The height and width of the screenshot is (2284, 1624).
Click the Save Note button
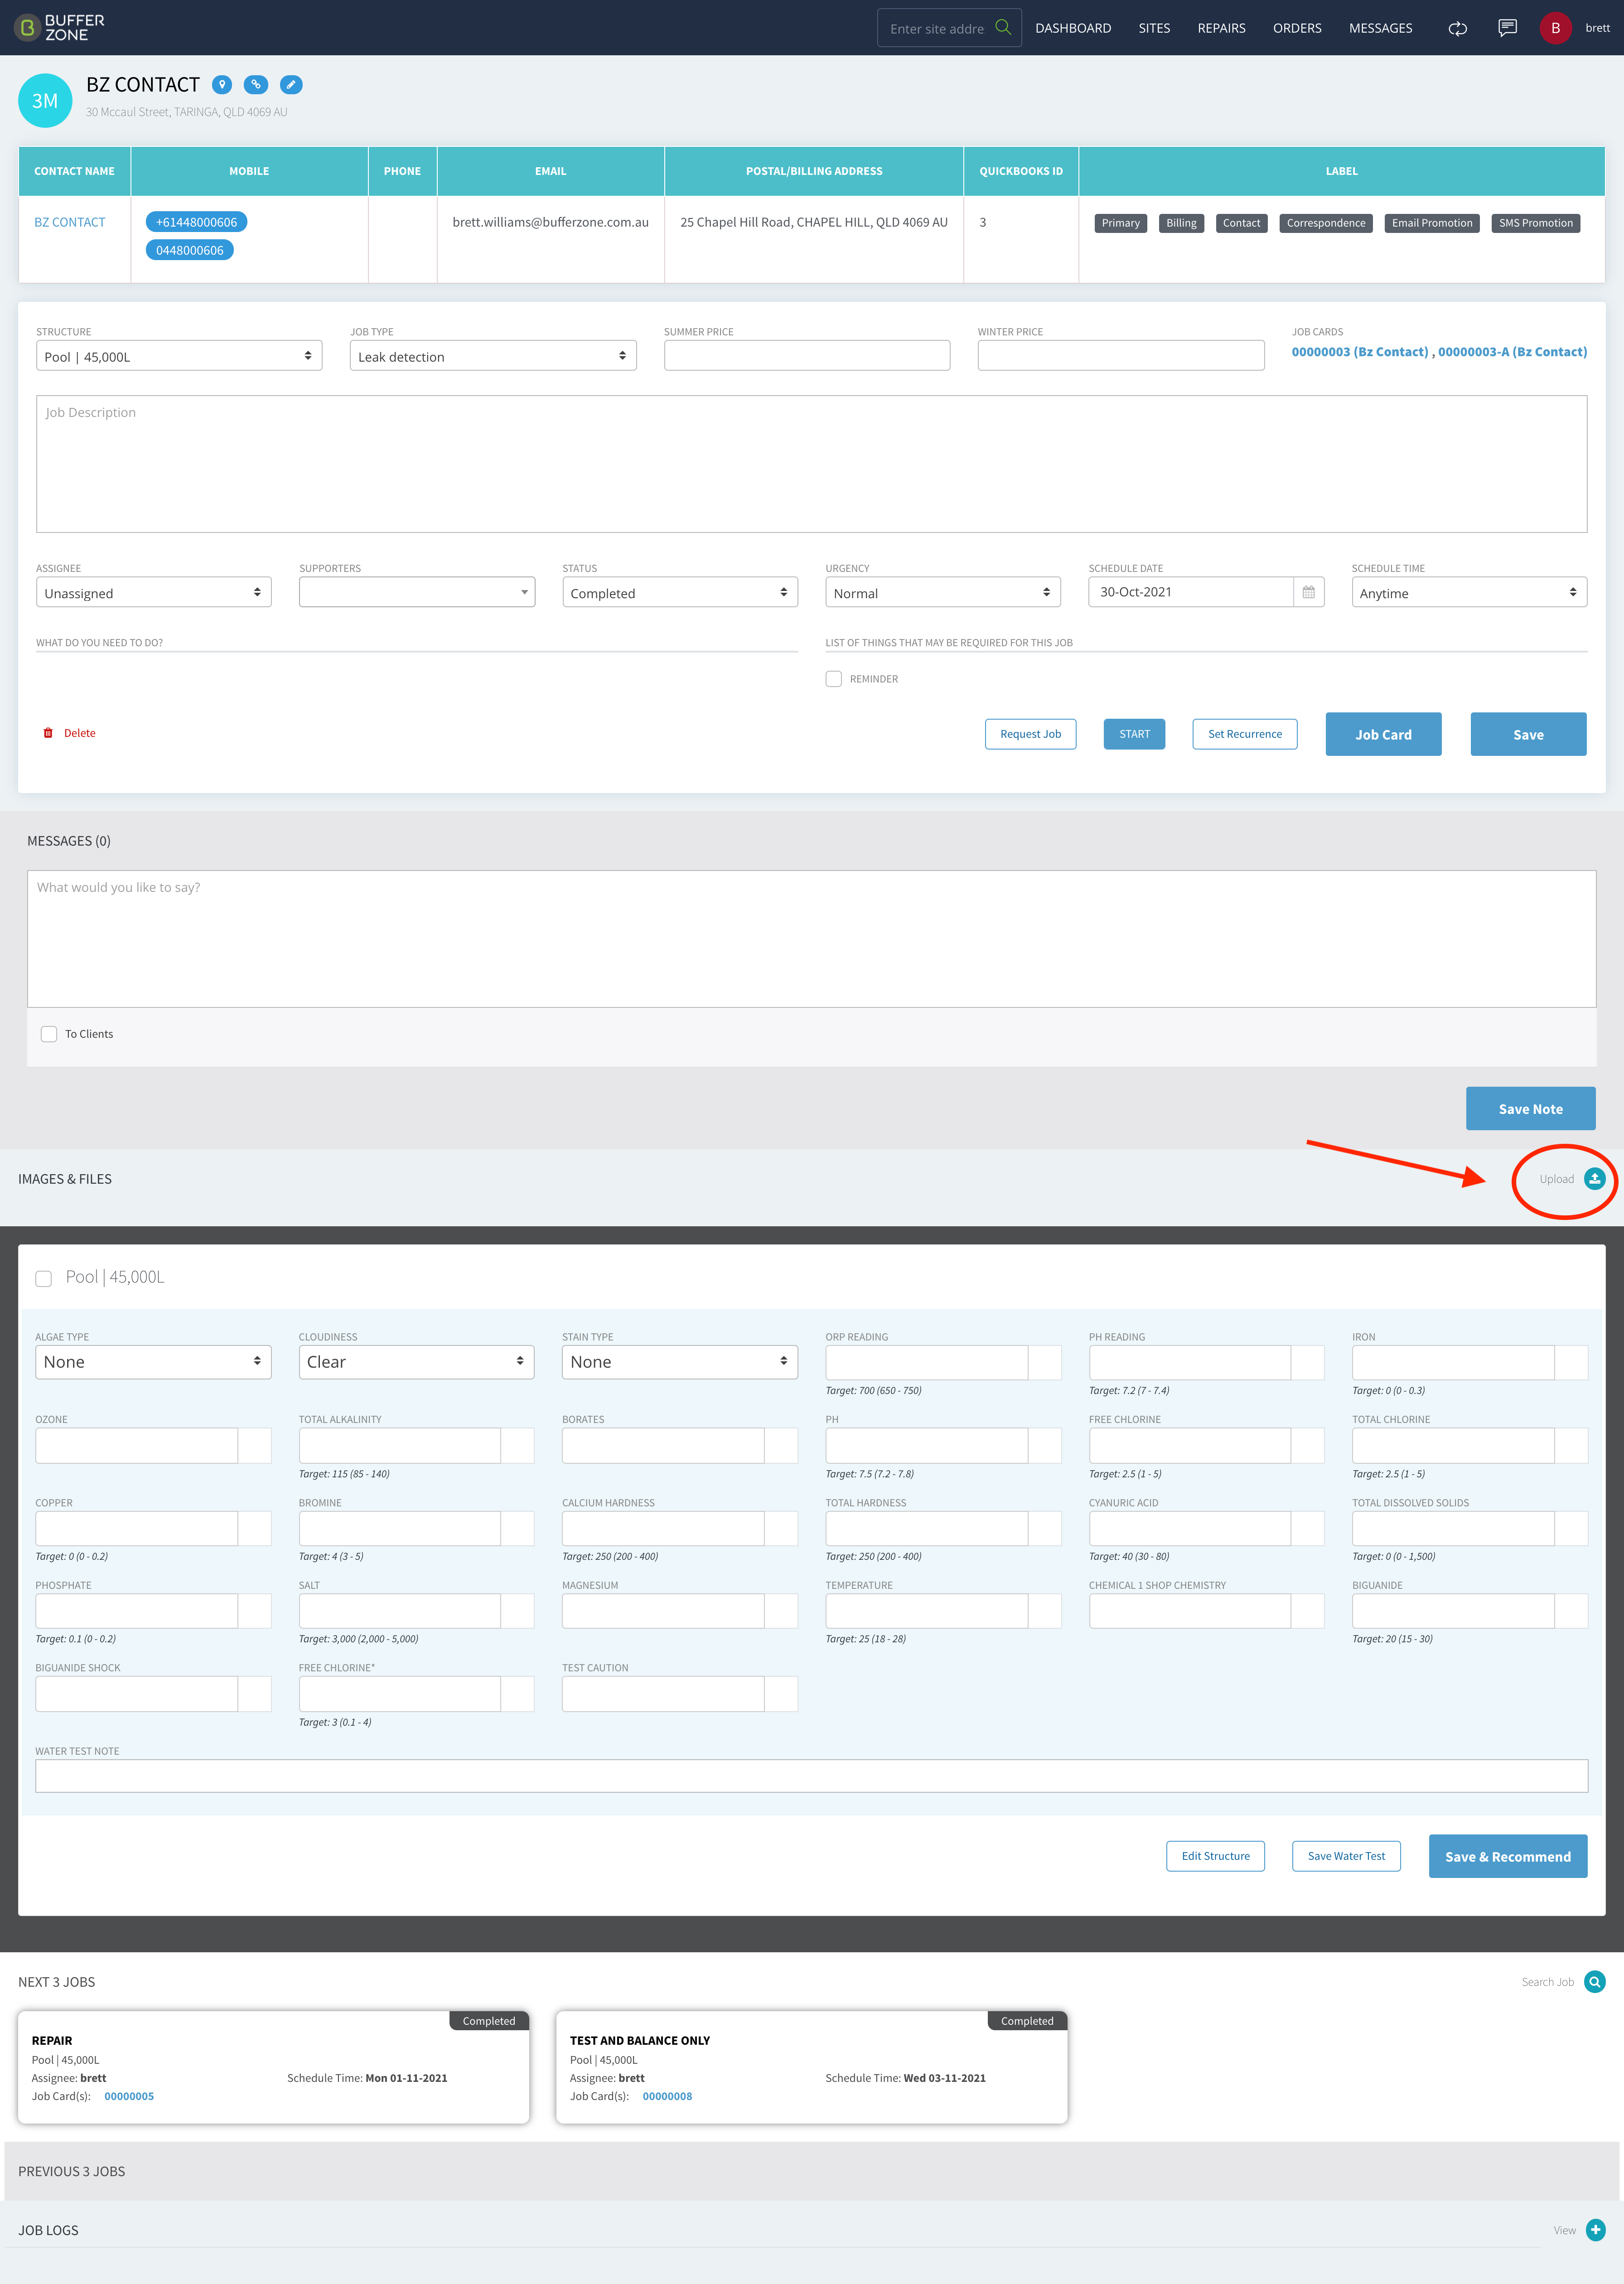[1530, 1108]
